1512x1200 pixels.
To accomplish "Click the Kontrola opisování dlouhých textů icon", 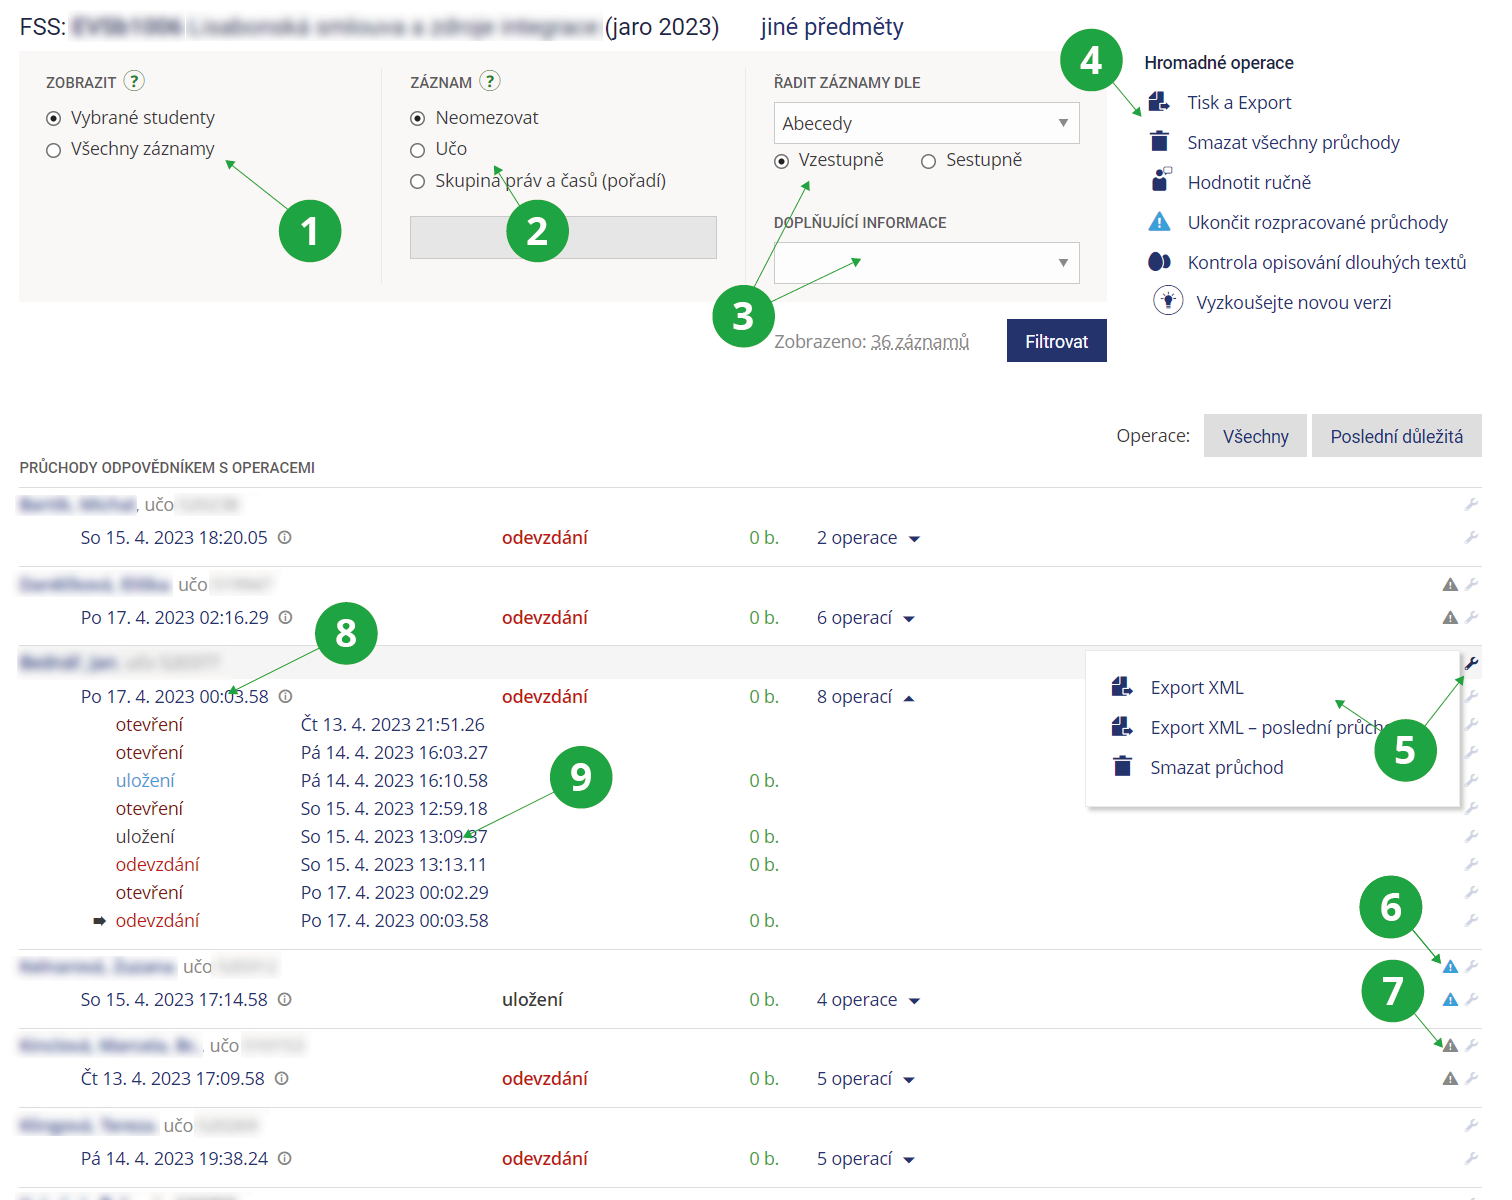I will click(1159, 262).
